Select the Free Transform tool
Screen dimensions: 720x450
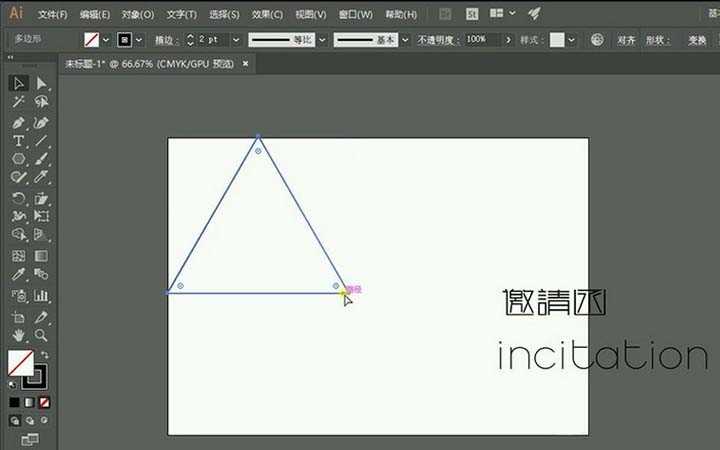click(x=41, y=216)
